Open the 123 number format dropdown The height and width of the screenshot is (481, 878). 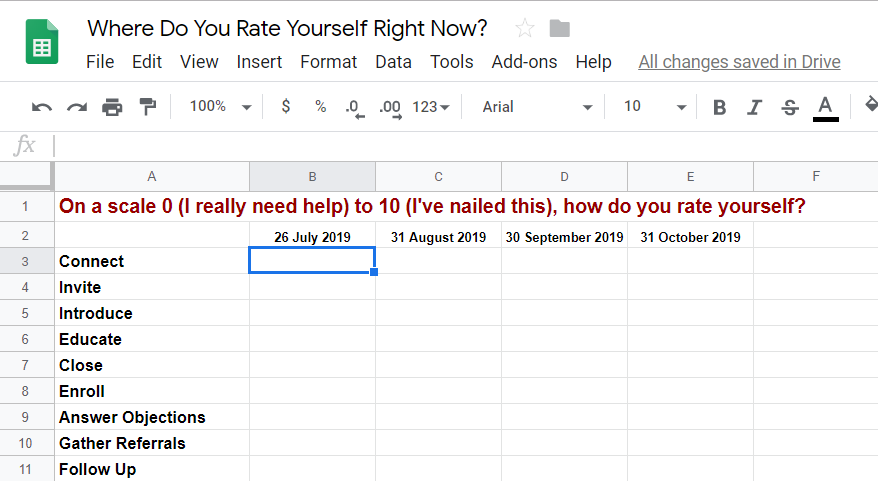[431, 107]
